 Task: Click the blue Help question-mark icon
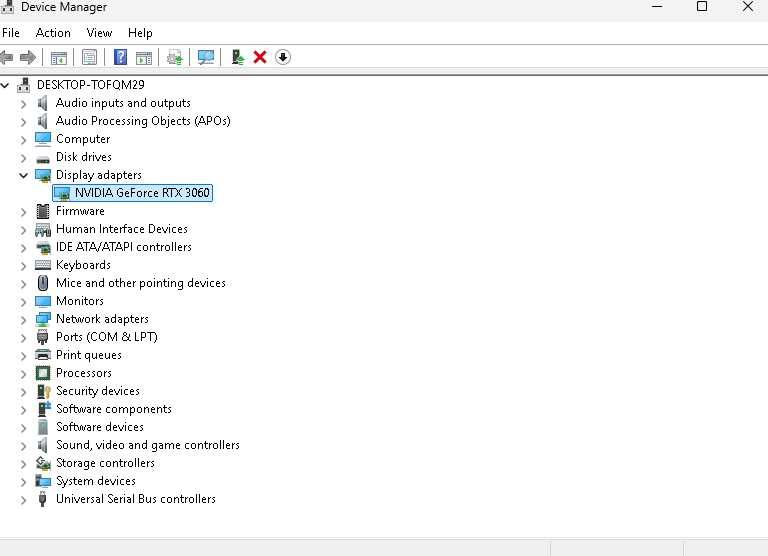(x=120, y=57)
